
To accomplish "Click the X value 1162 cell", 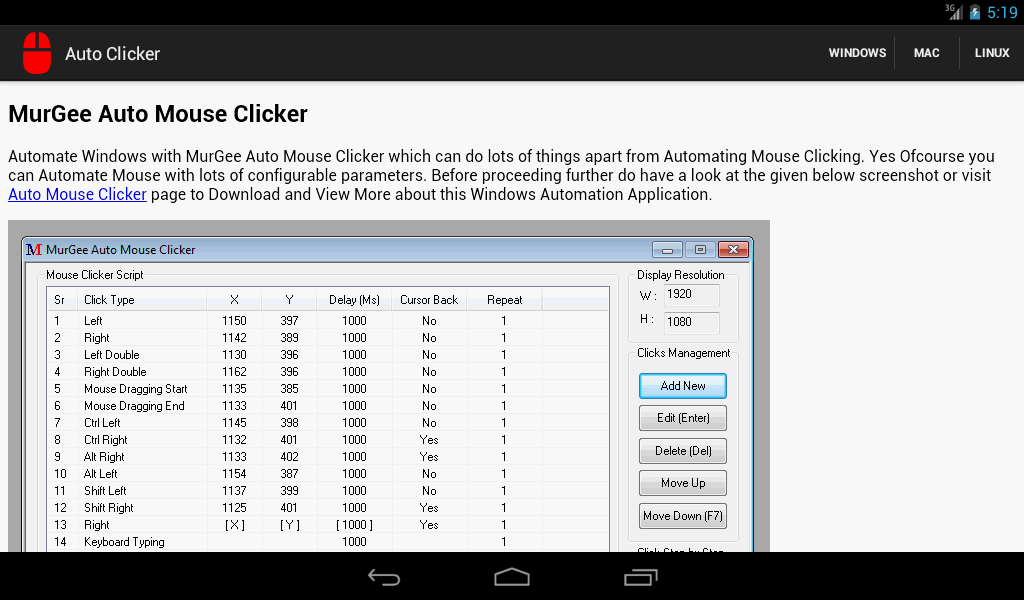I will pyautogui.click(x=234, y=371).
